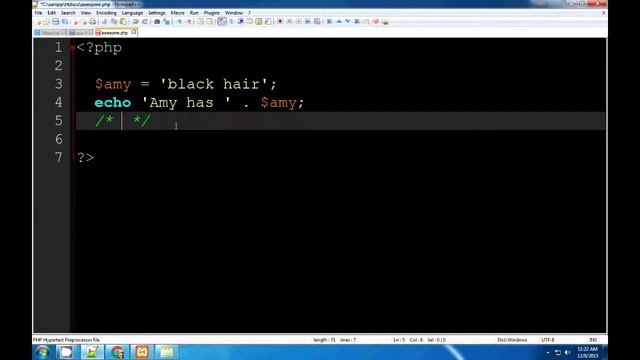Toggle synchronize vertical scrolling icon
Screen dimensions: 640x360
coord(200,21)
